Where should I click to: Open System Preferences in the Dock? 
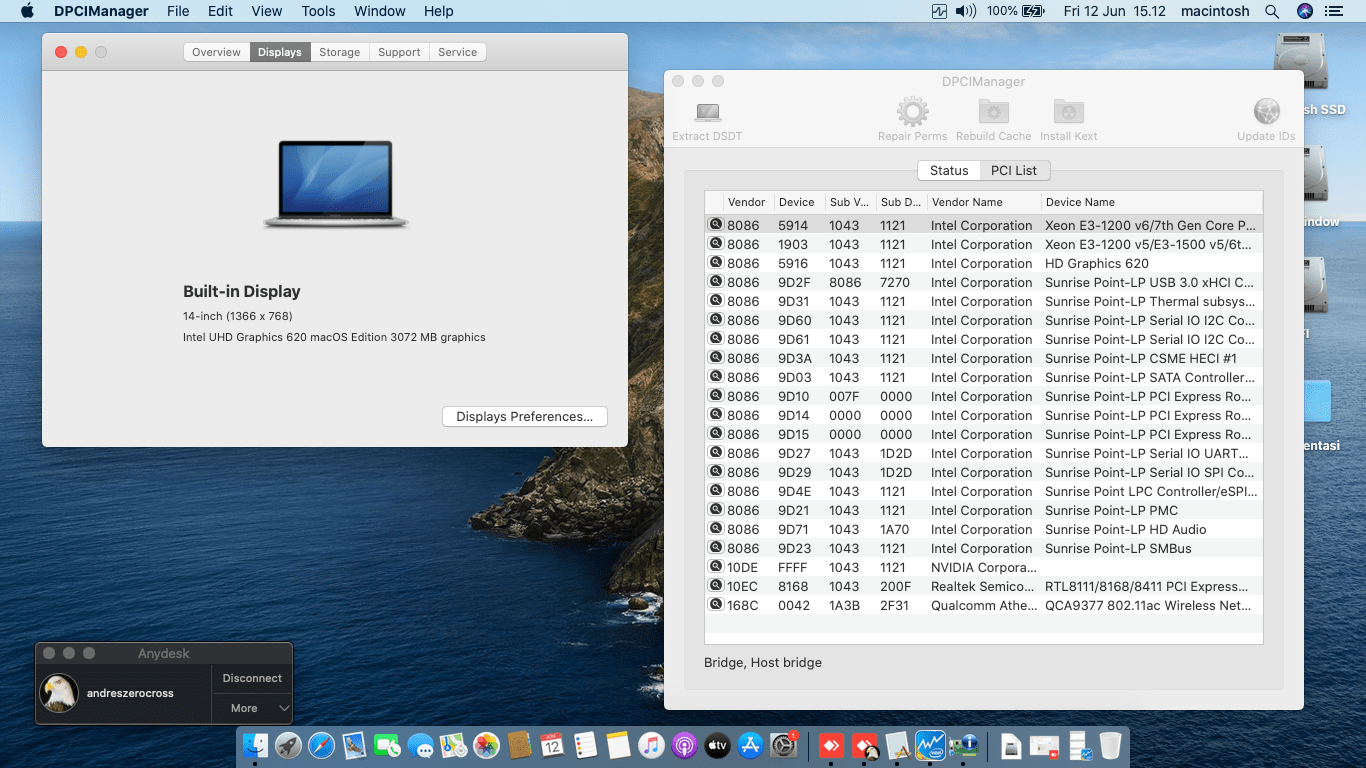pos(783,745)
